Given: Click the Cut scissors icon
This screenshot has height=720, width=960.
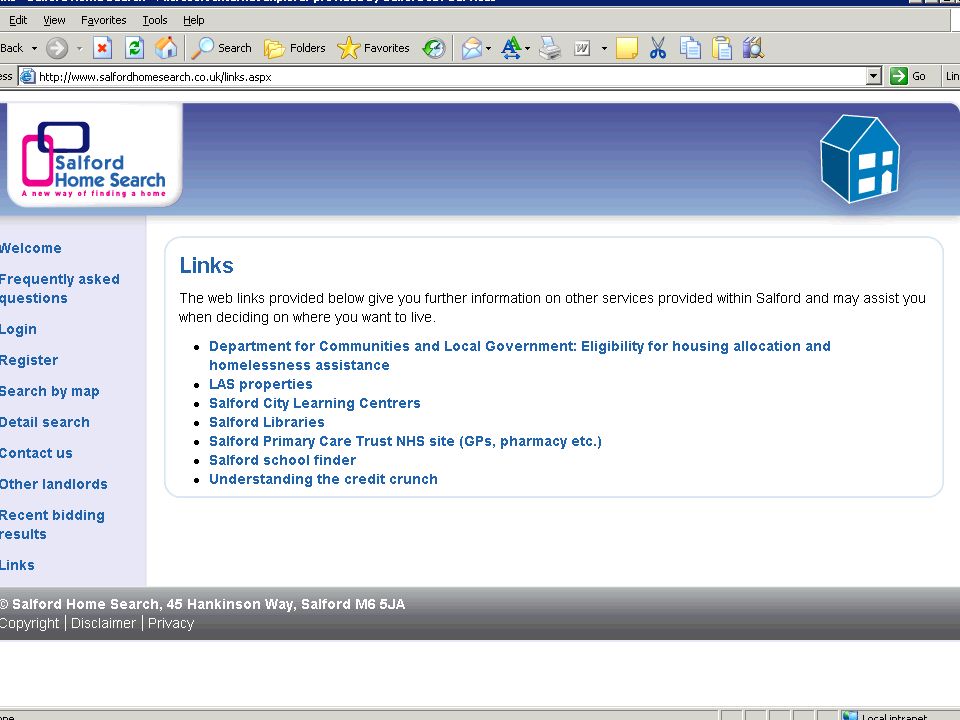Looking at the screenshot, I should [658, 48].
